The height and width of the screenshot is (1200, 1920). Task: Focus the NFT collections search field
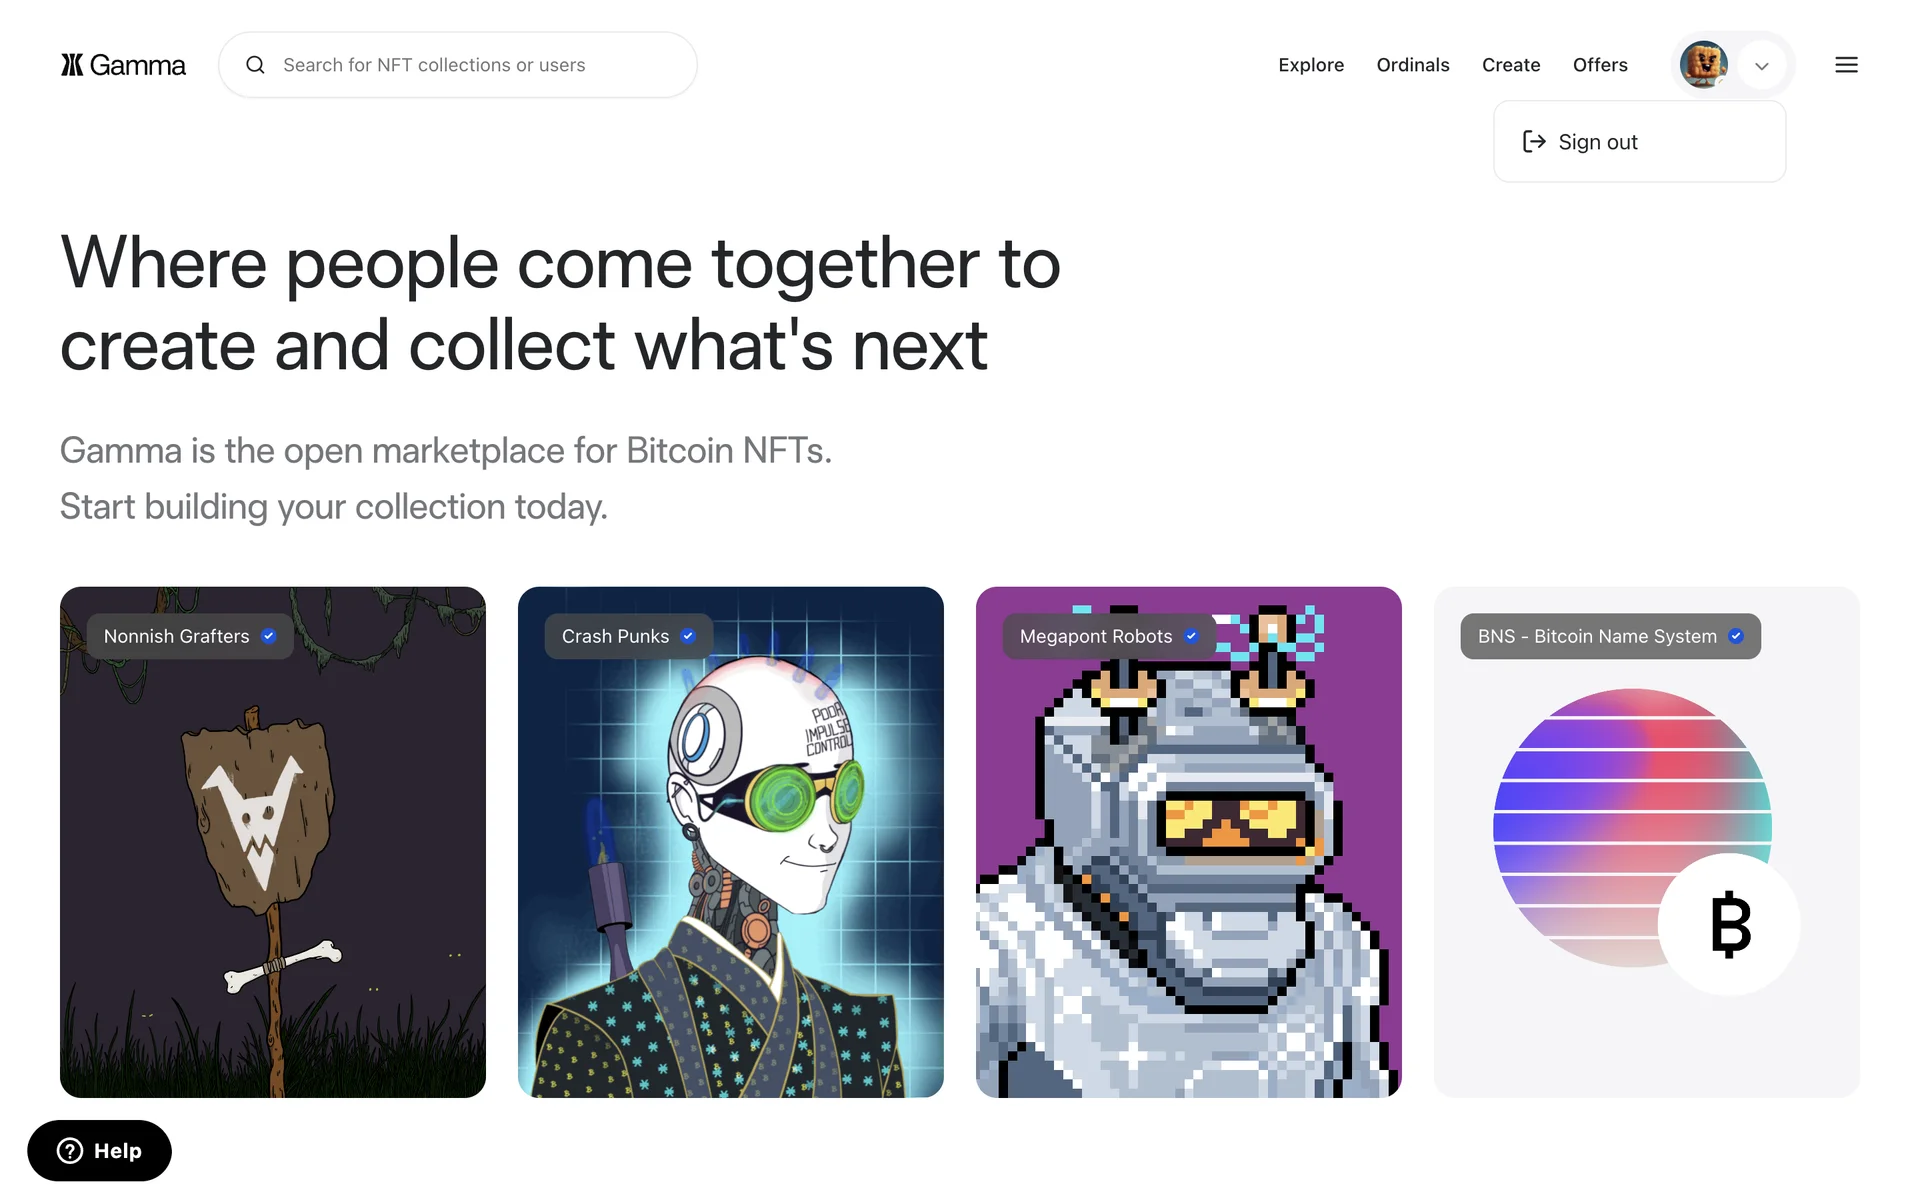coord(458,65)
